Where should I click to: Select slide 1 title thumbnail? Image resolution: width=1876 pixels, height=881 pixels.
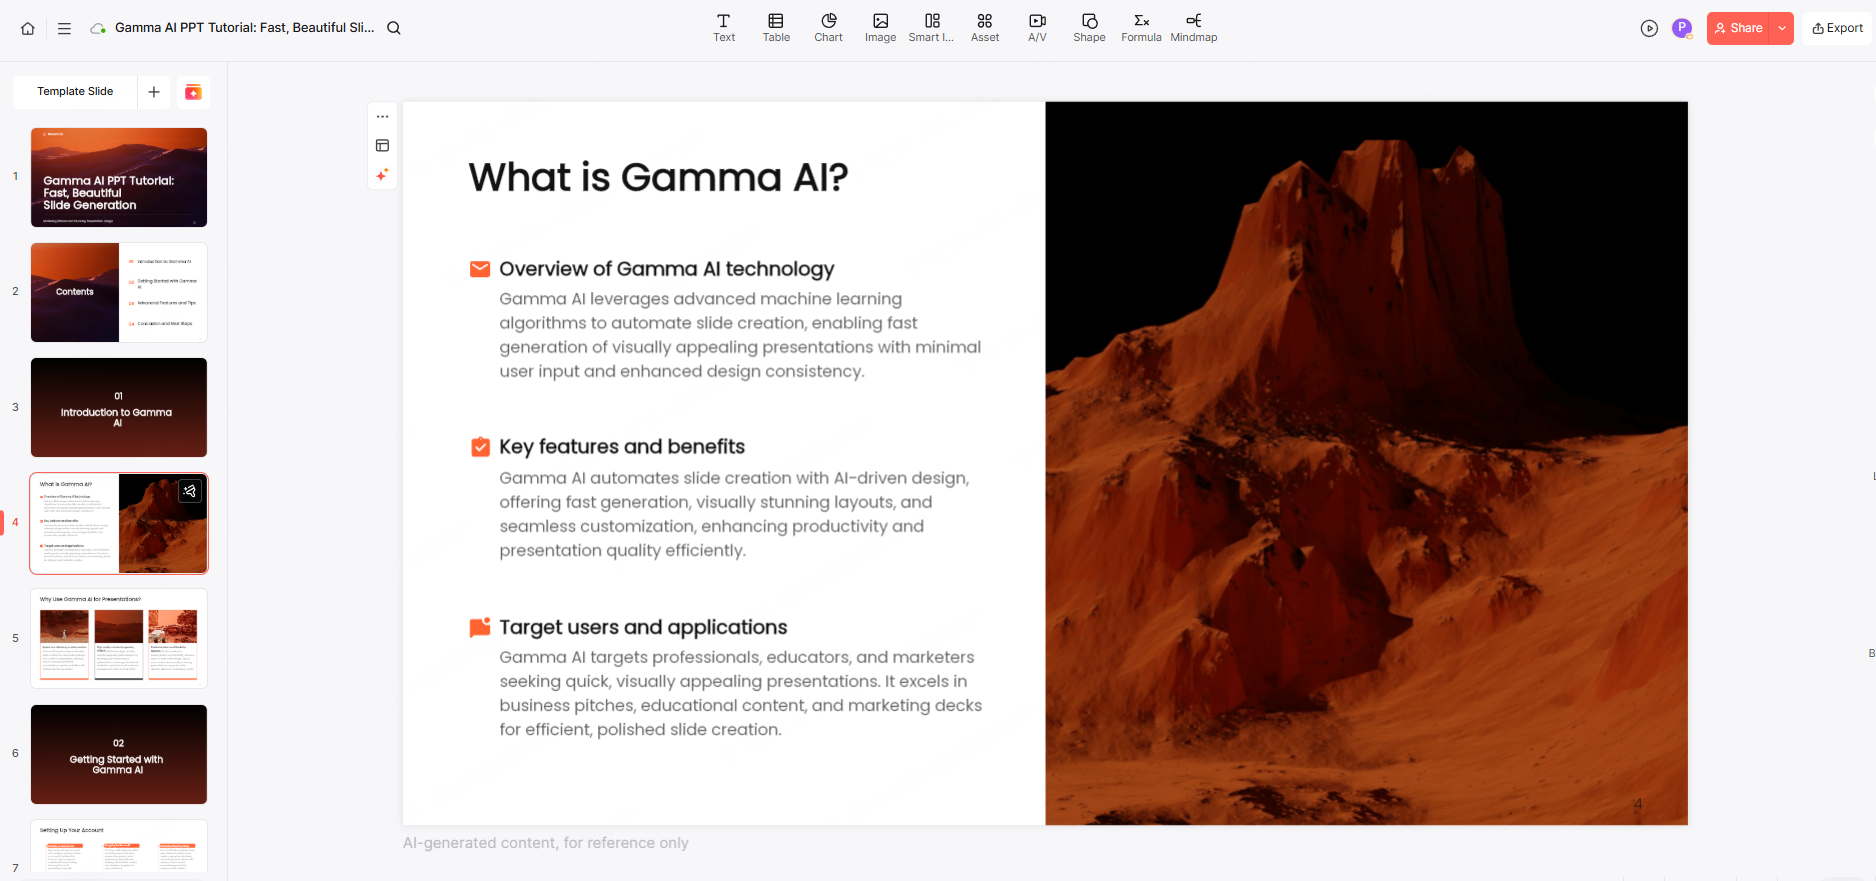coord(119,177)
